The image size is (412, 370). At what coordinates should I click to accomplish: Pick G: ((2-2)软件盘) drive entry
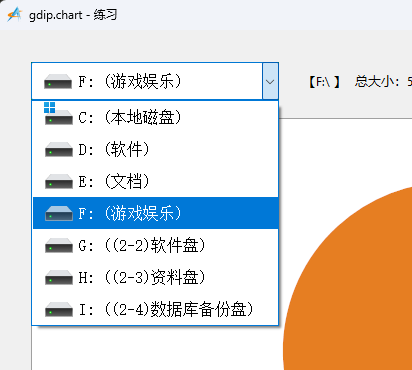coord(156,245)
